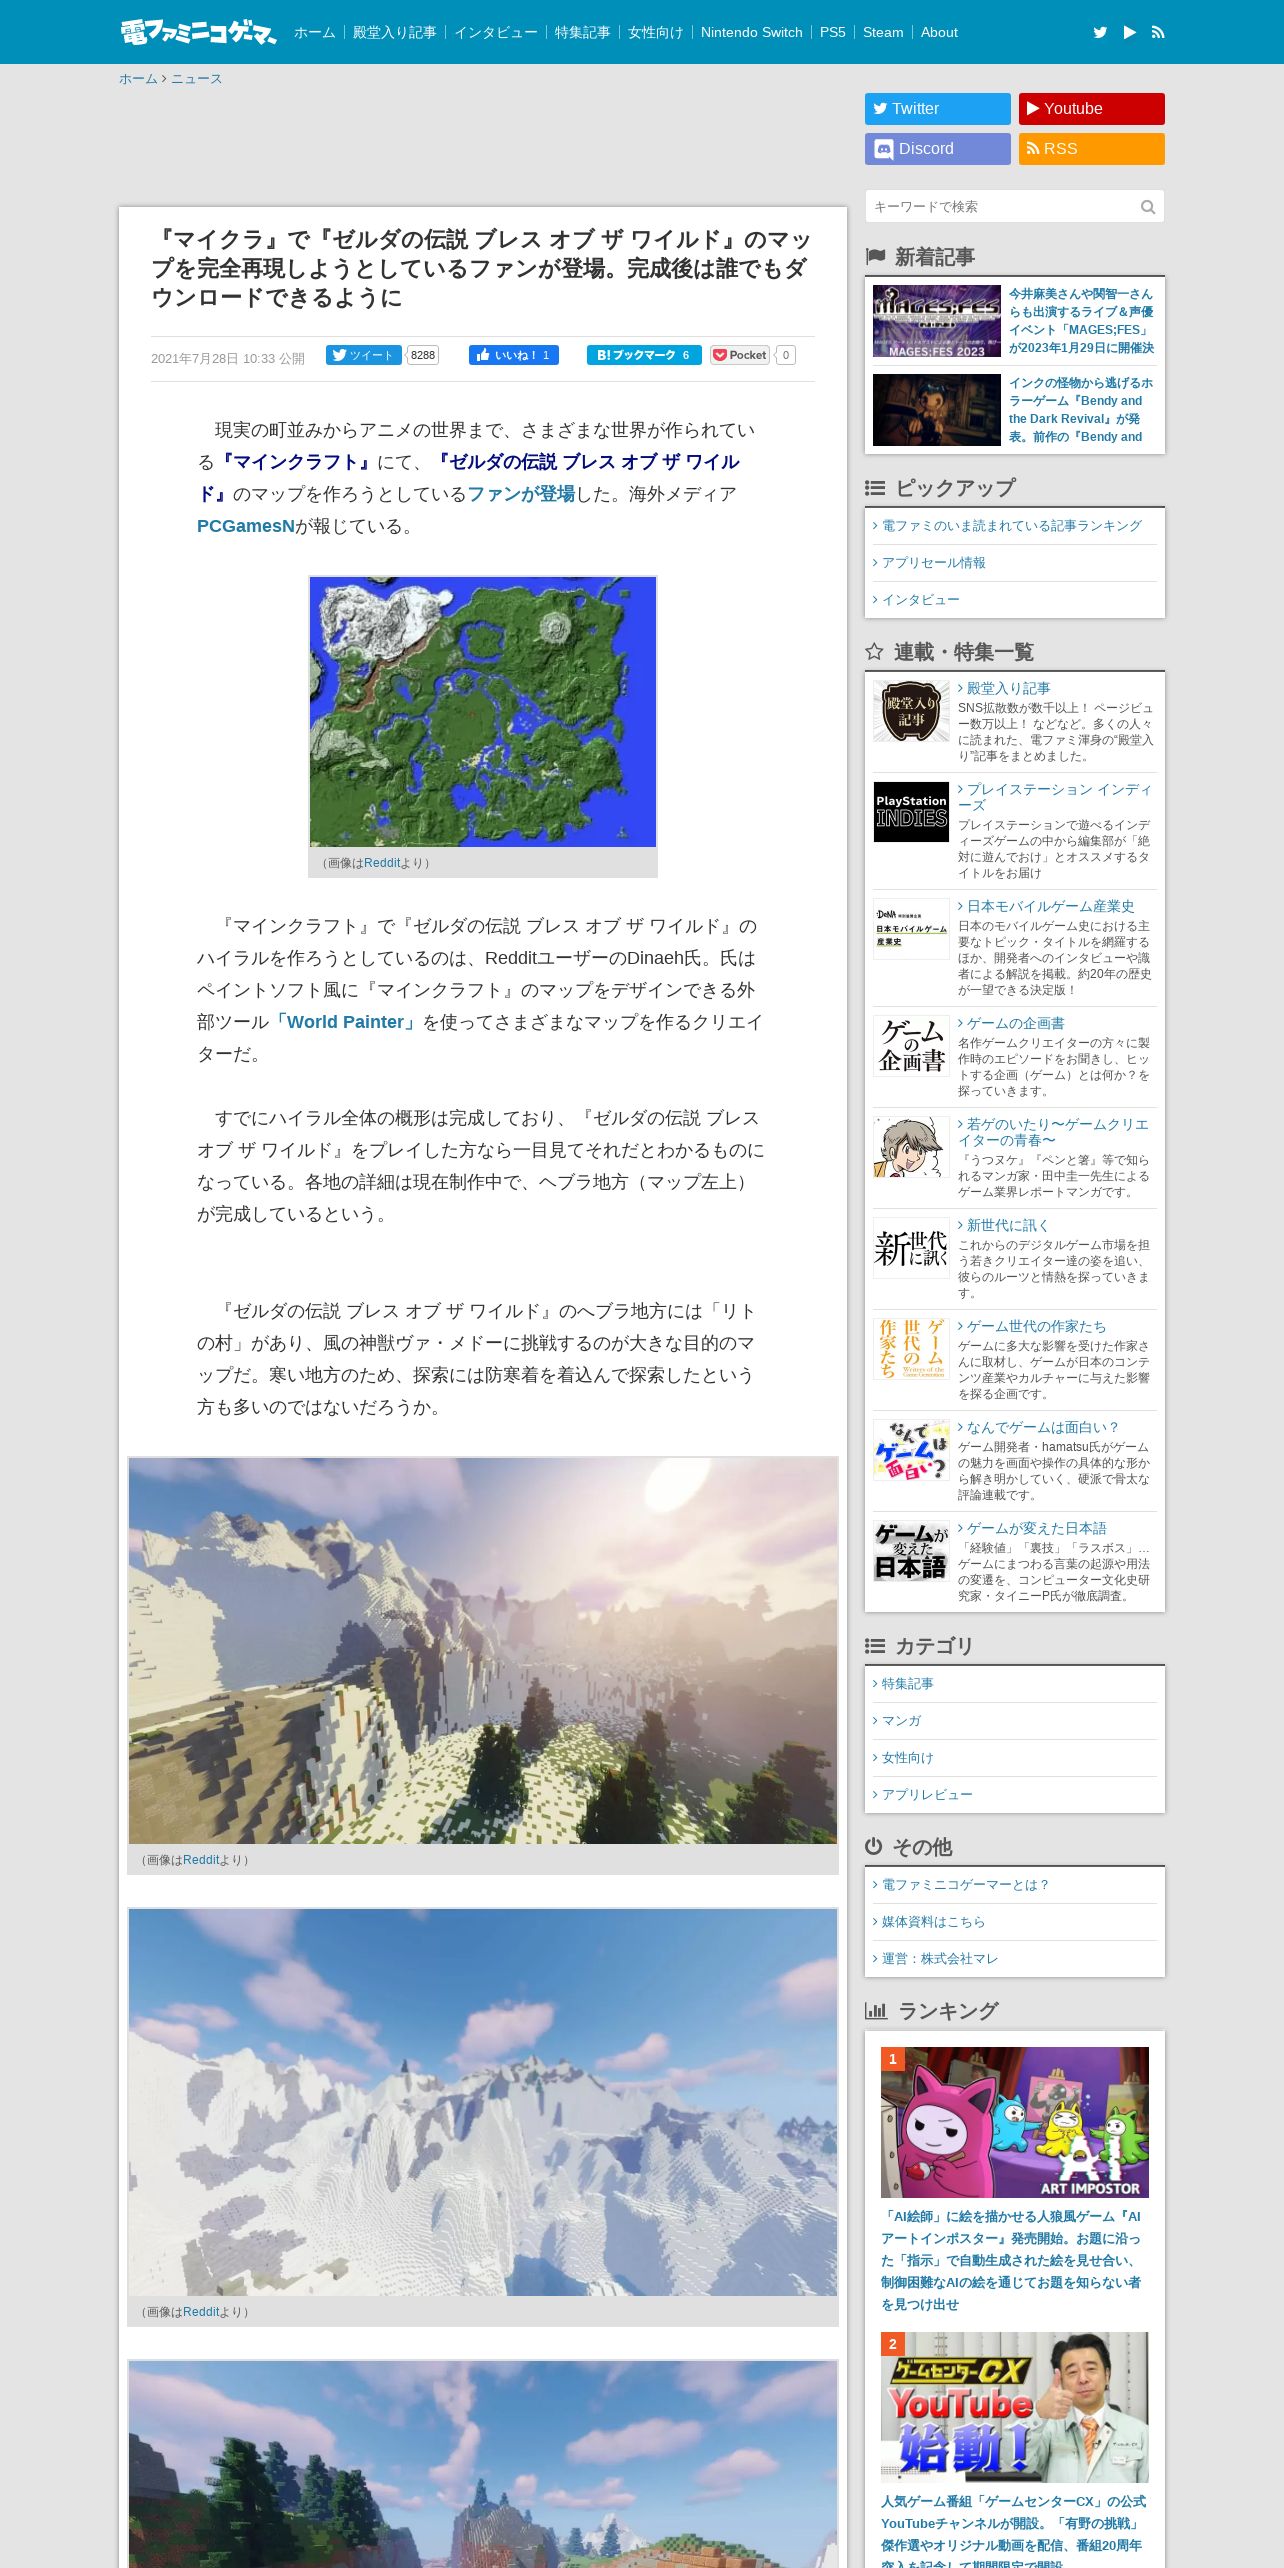Screen dimensions: 1284x2568
Task: Open the PCGamesN link
Action: click(246, 526)
